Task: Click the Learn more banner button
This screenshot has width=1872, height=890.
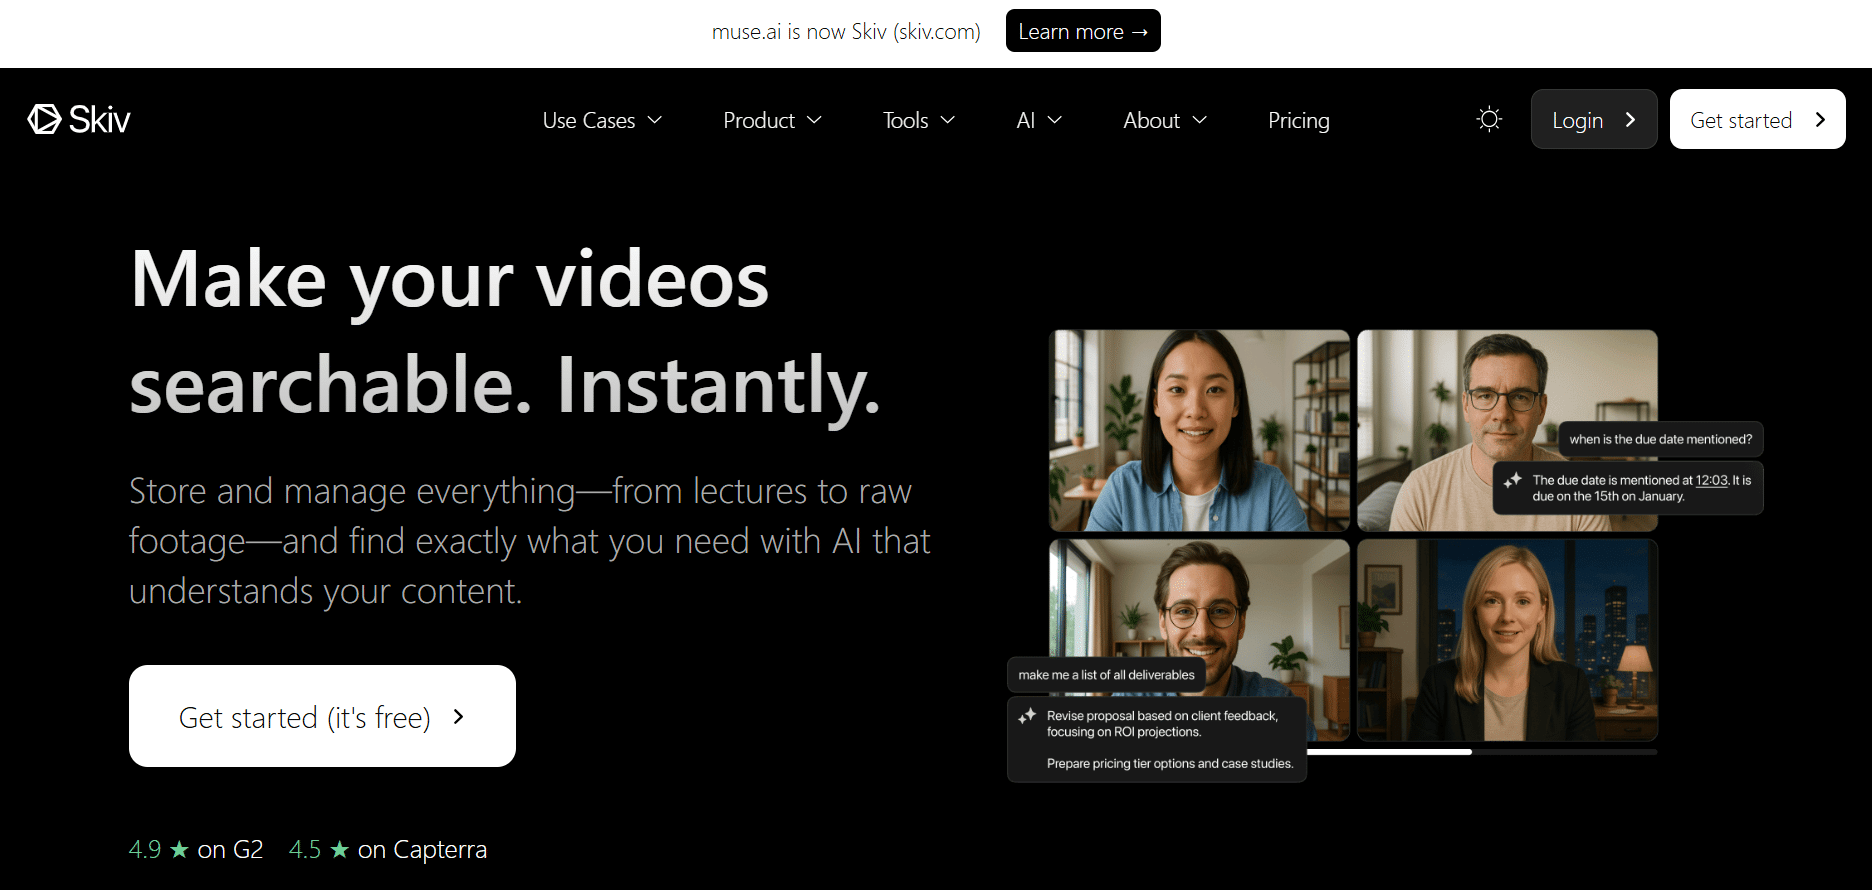Action: (x=1083, y=31)
